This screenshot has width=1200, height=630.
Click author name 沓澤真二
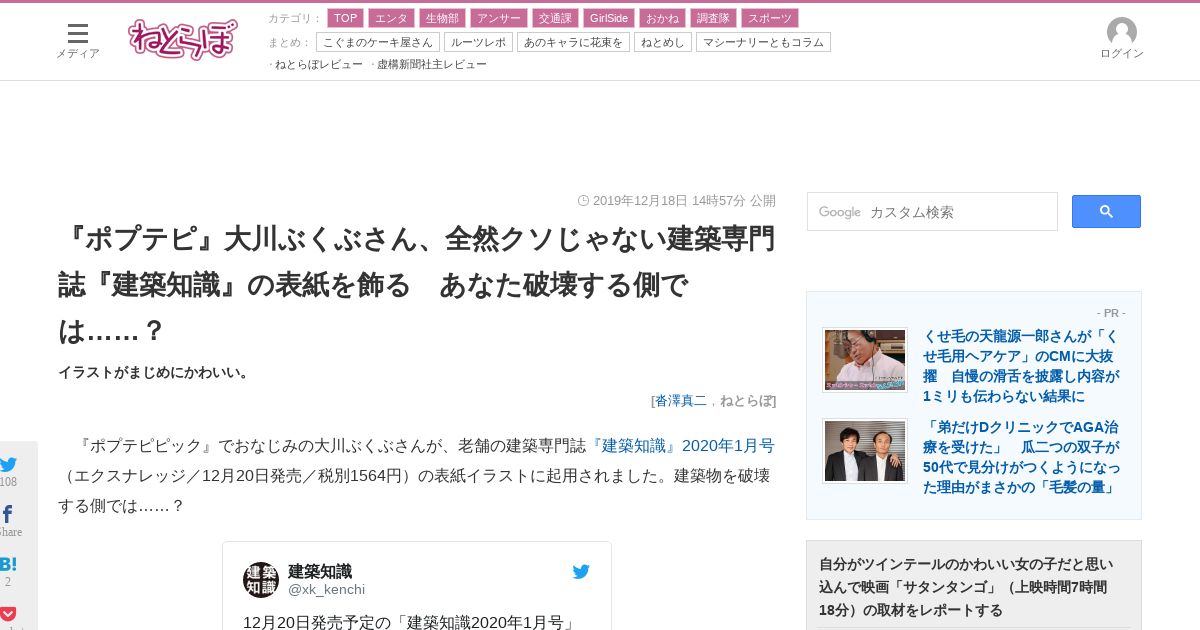(x=681, y=401)
